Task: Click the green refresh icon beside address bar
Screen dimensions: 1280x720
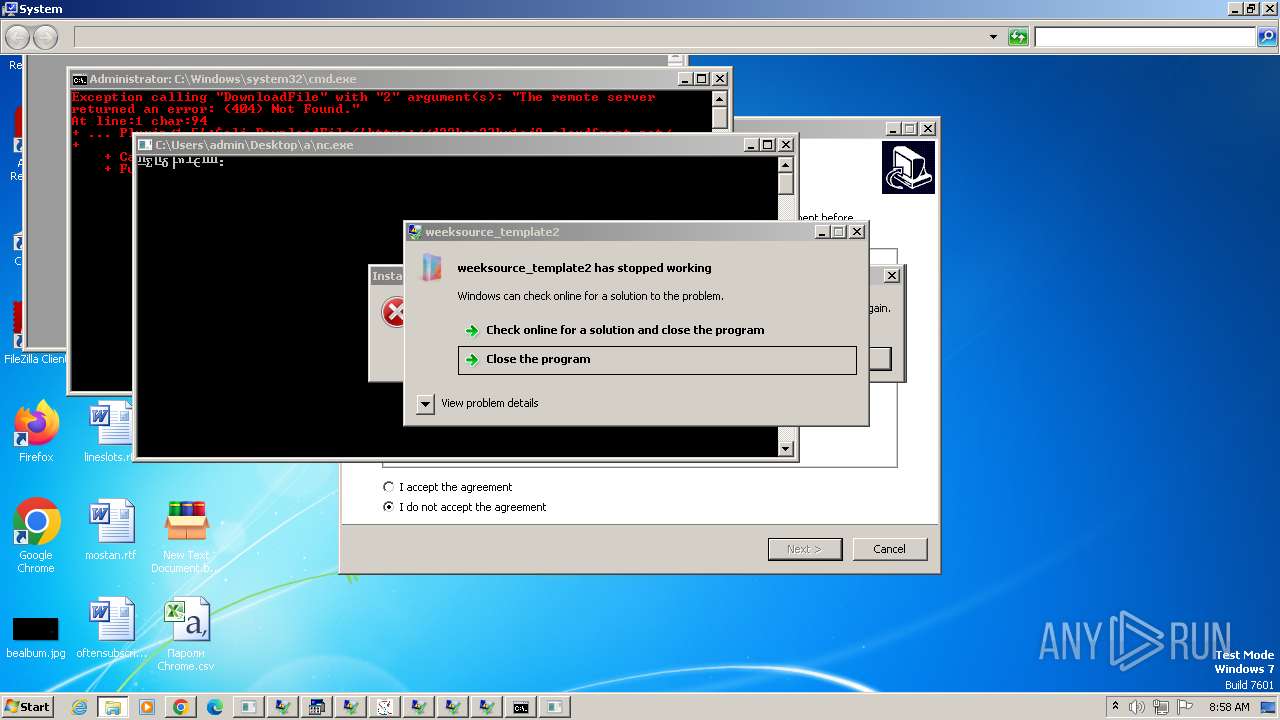Action: coord(1018,37)
